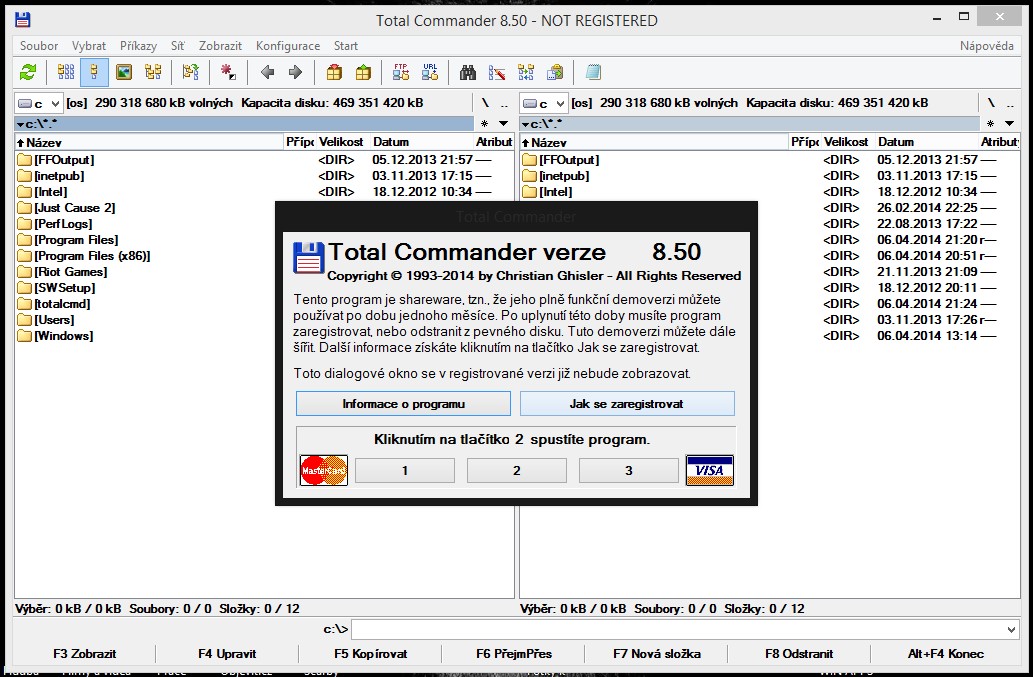The height and width of the screenshot is (677, 1033).
Task: Open right panel directory hotlist asterisk
Action: [x=990, y=124]
